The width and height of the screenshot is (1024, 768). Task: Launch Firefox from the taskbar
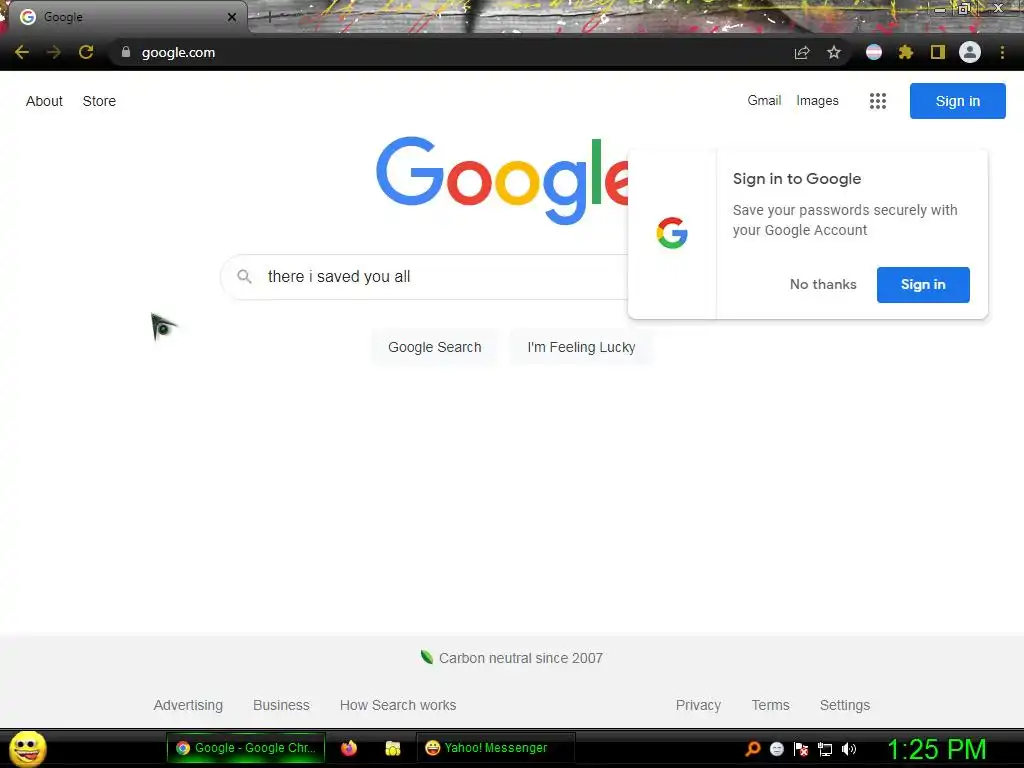pyautogui.click(x=349, y=748)
